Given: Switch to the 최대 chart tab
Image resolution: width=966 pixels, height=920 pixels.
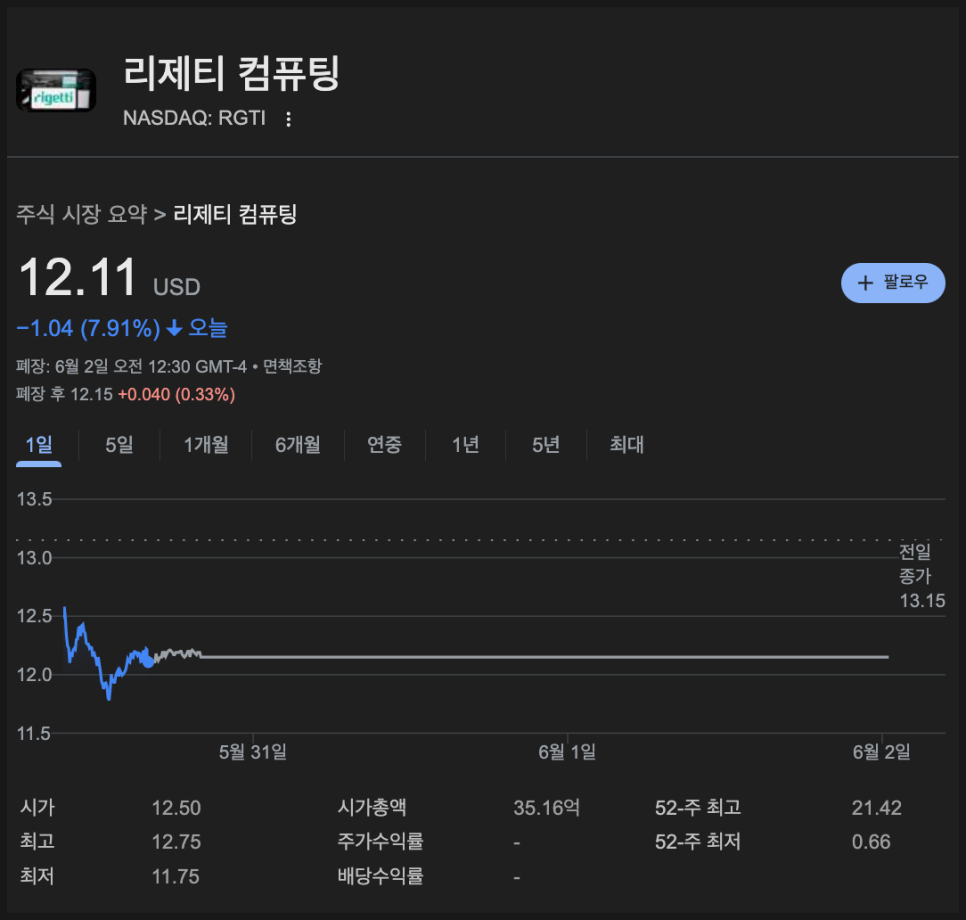Looking at the screenshot, I should 627,445.
